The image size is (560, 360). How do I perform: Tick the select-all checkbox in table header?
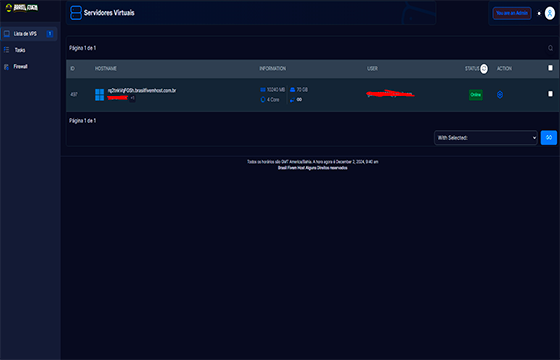(x=550, y=68)
